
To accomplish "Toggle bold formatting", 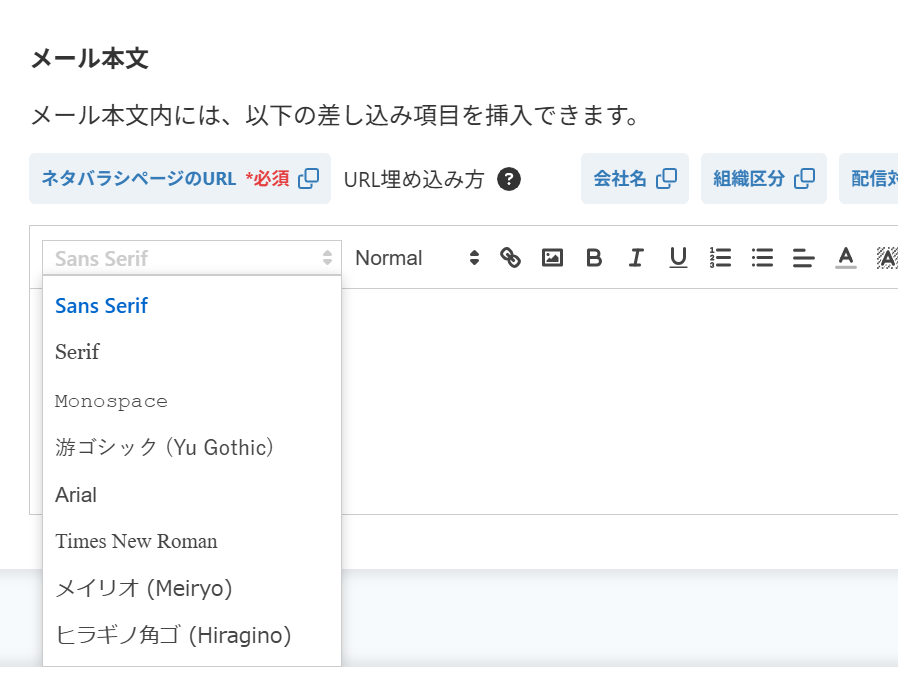I will [594, 258].
